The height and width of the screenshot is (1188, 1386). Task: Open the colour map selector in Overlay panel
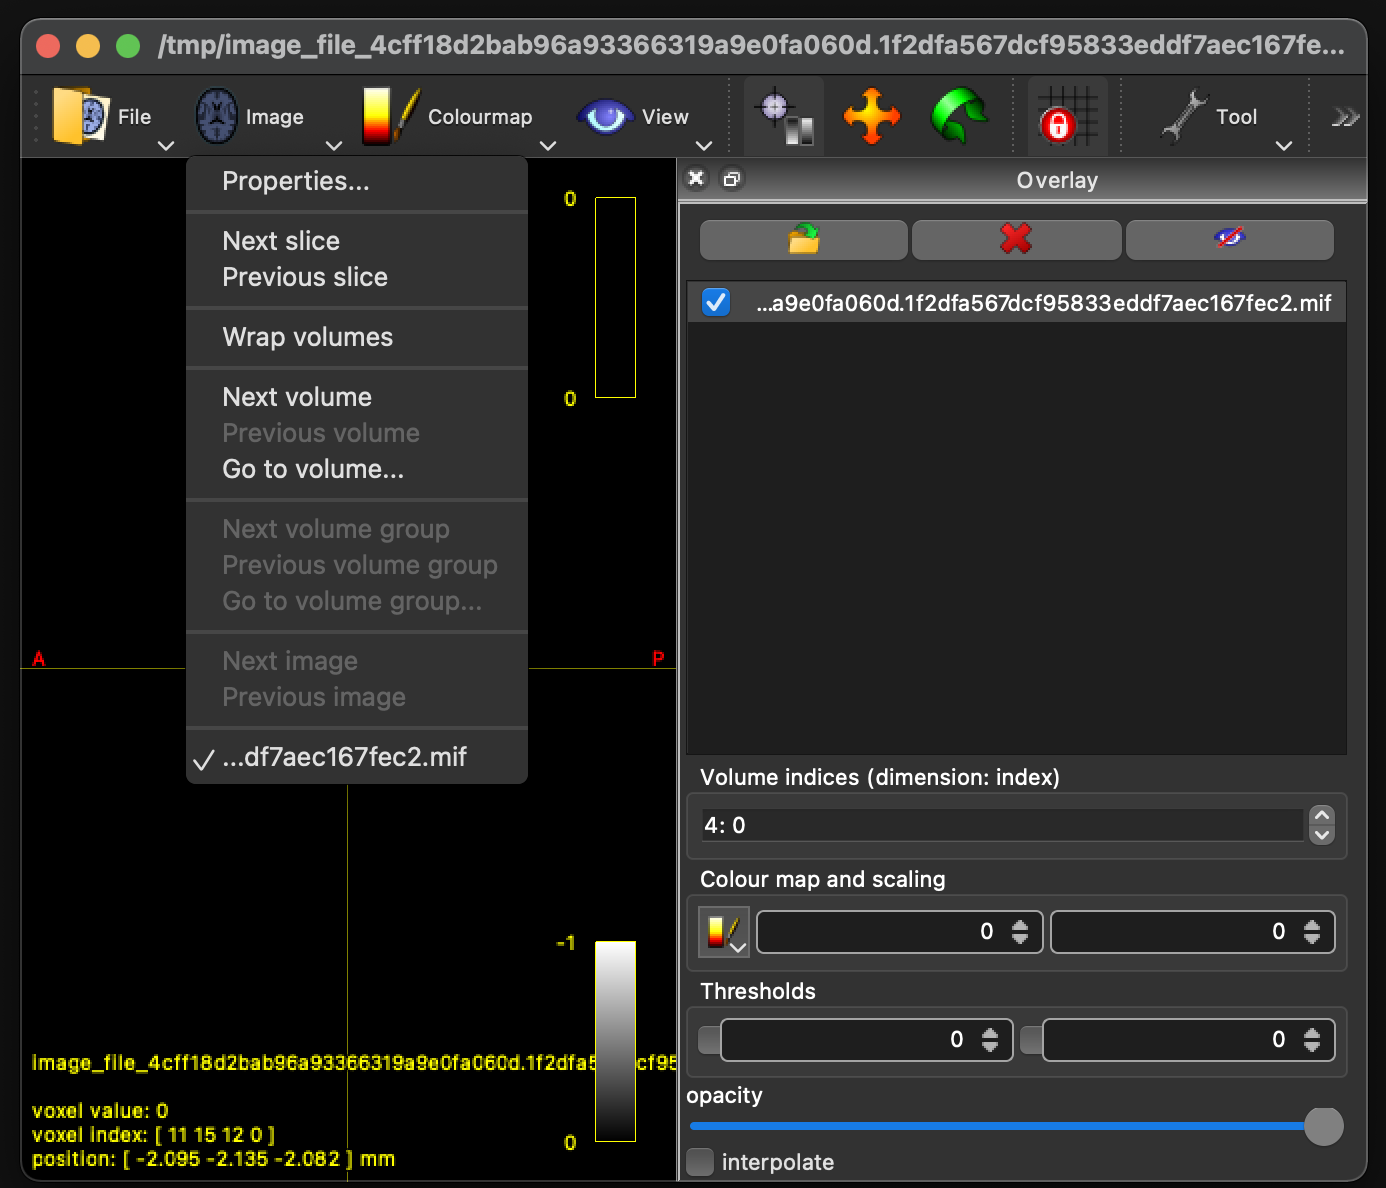click(722, 932)
